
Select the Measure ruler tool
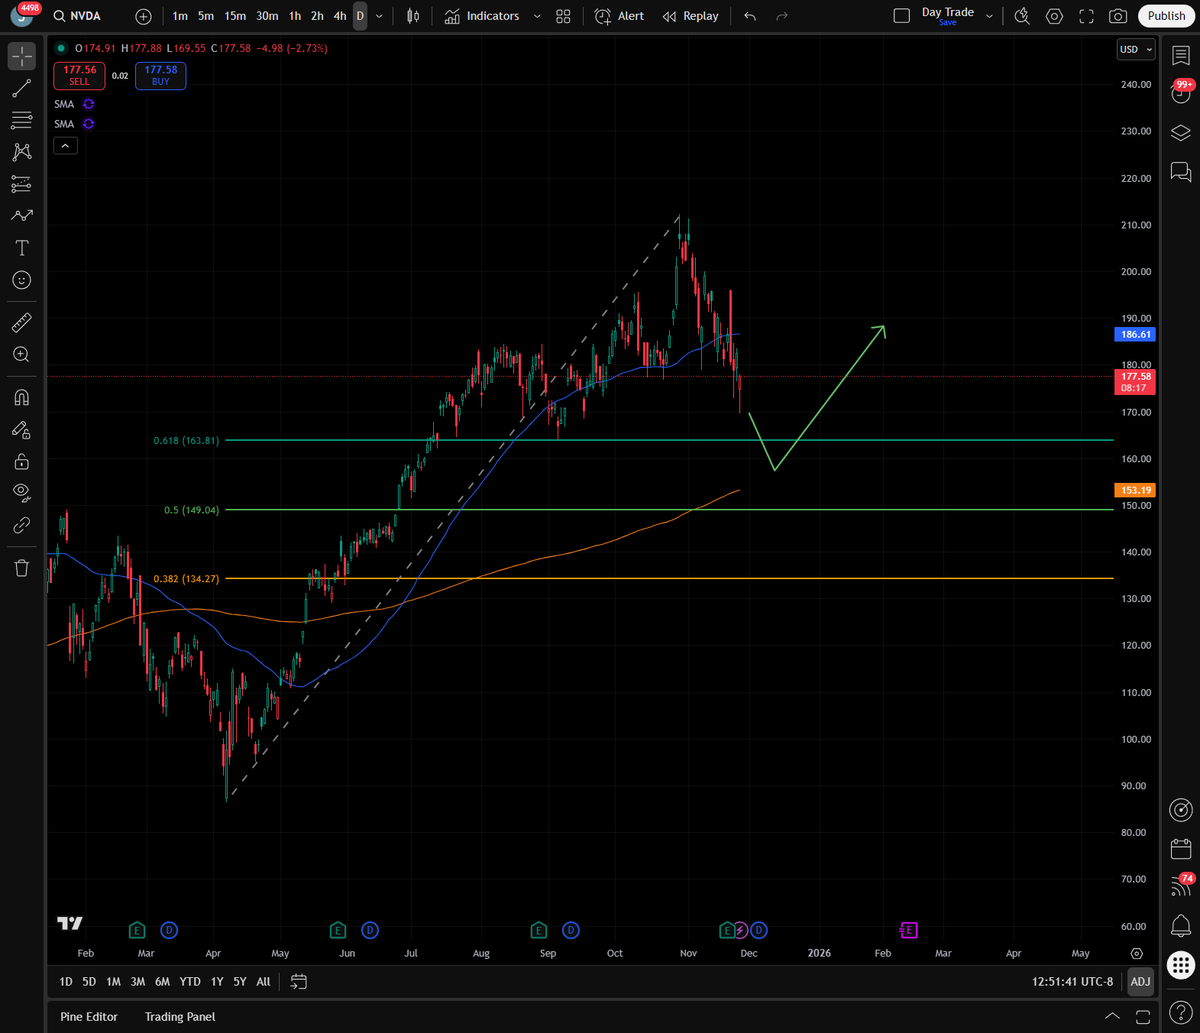pos(21,322)
